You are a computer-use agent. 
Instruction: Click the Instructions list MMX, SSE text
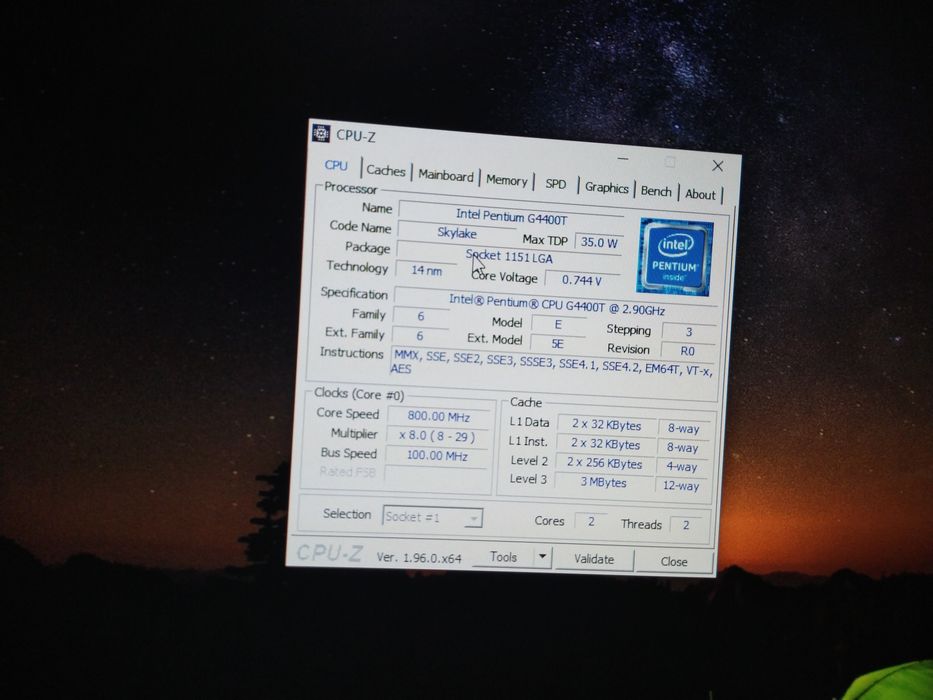[552, 364]
